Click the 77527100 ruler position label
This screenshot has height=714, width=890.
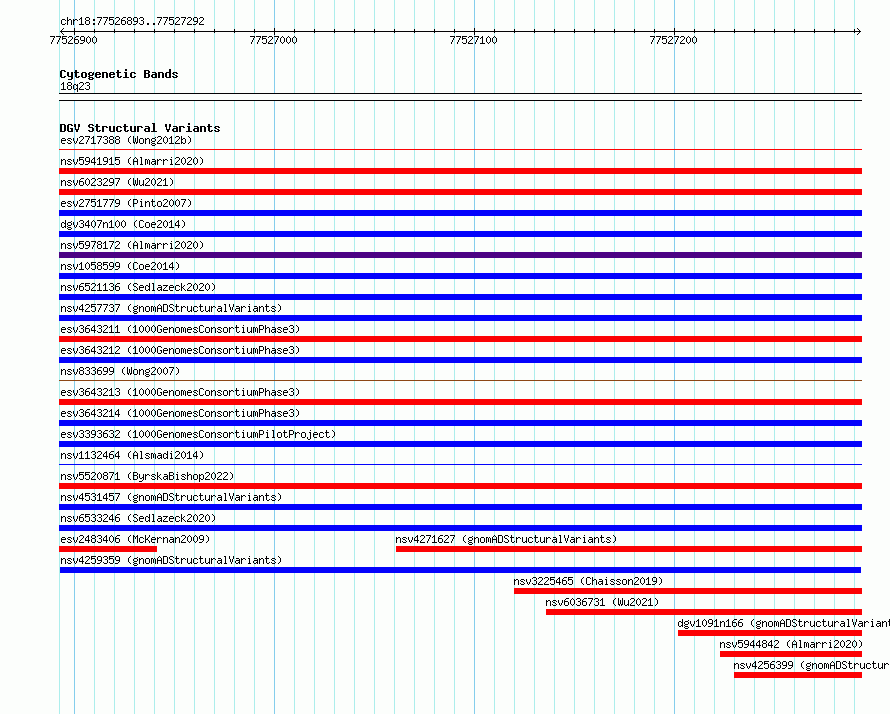click(473, 40)
